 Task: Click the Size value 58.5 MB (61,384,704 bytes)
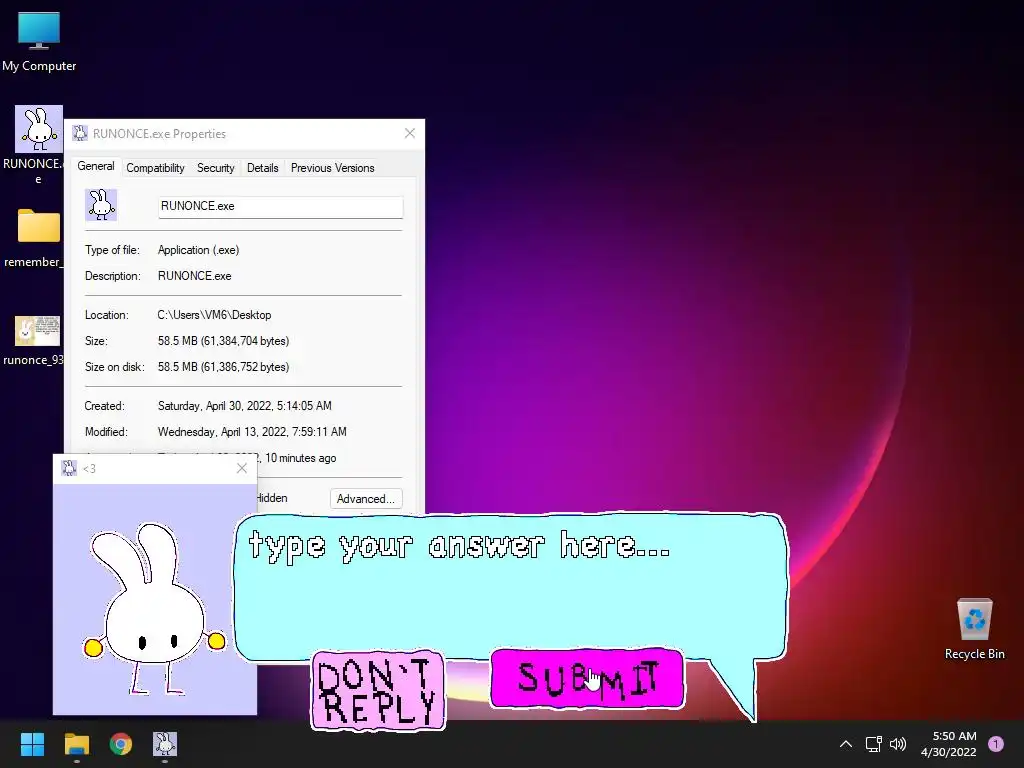tap(223, 341)
